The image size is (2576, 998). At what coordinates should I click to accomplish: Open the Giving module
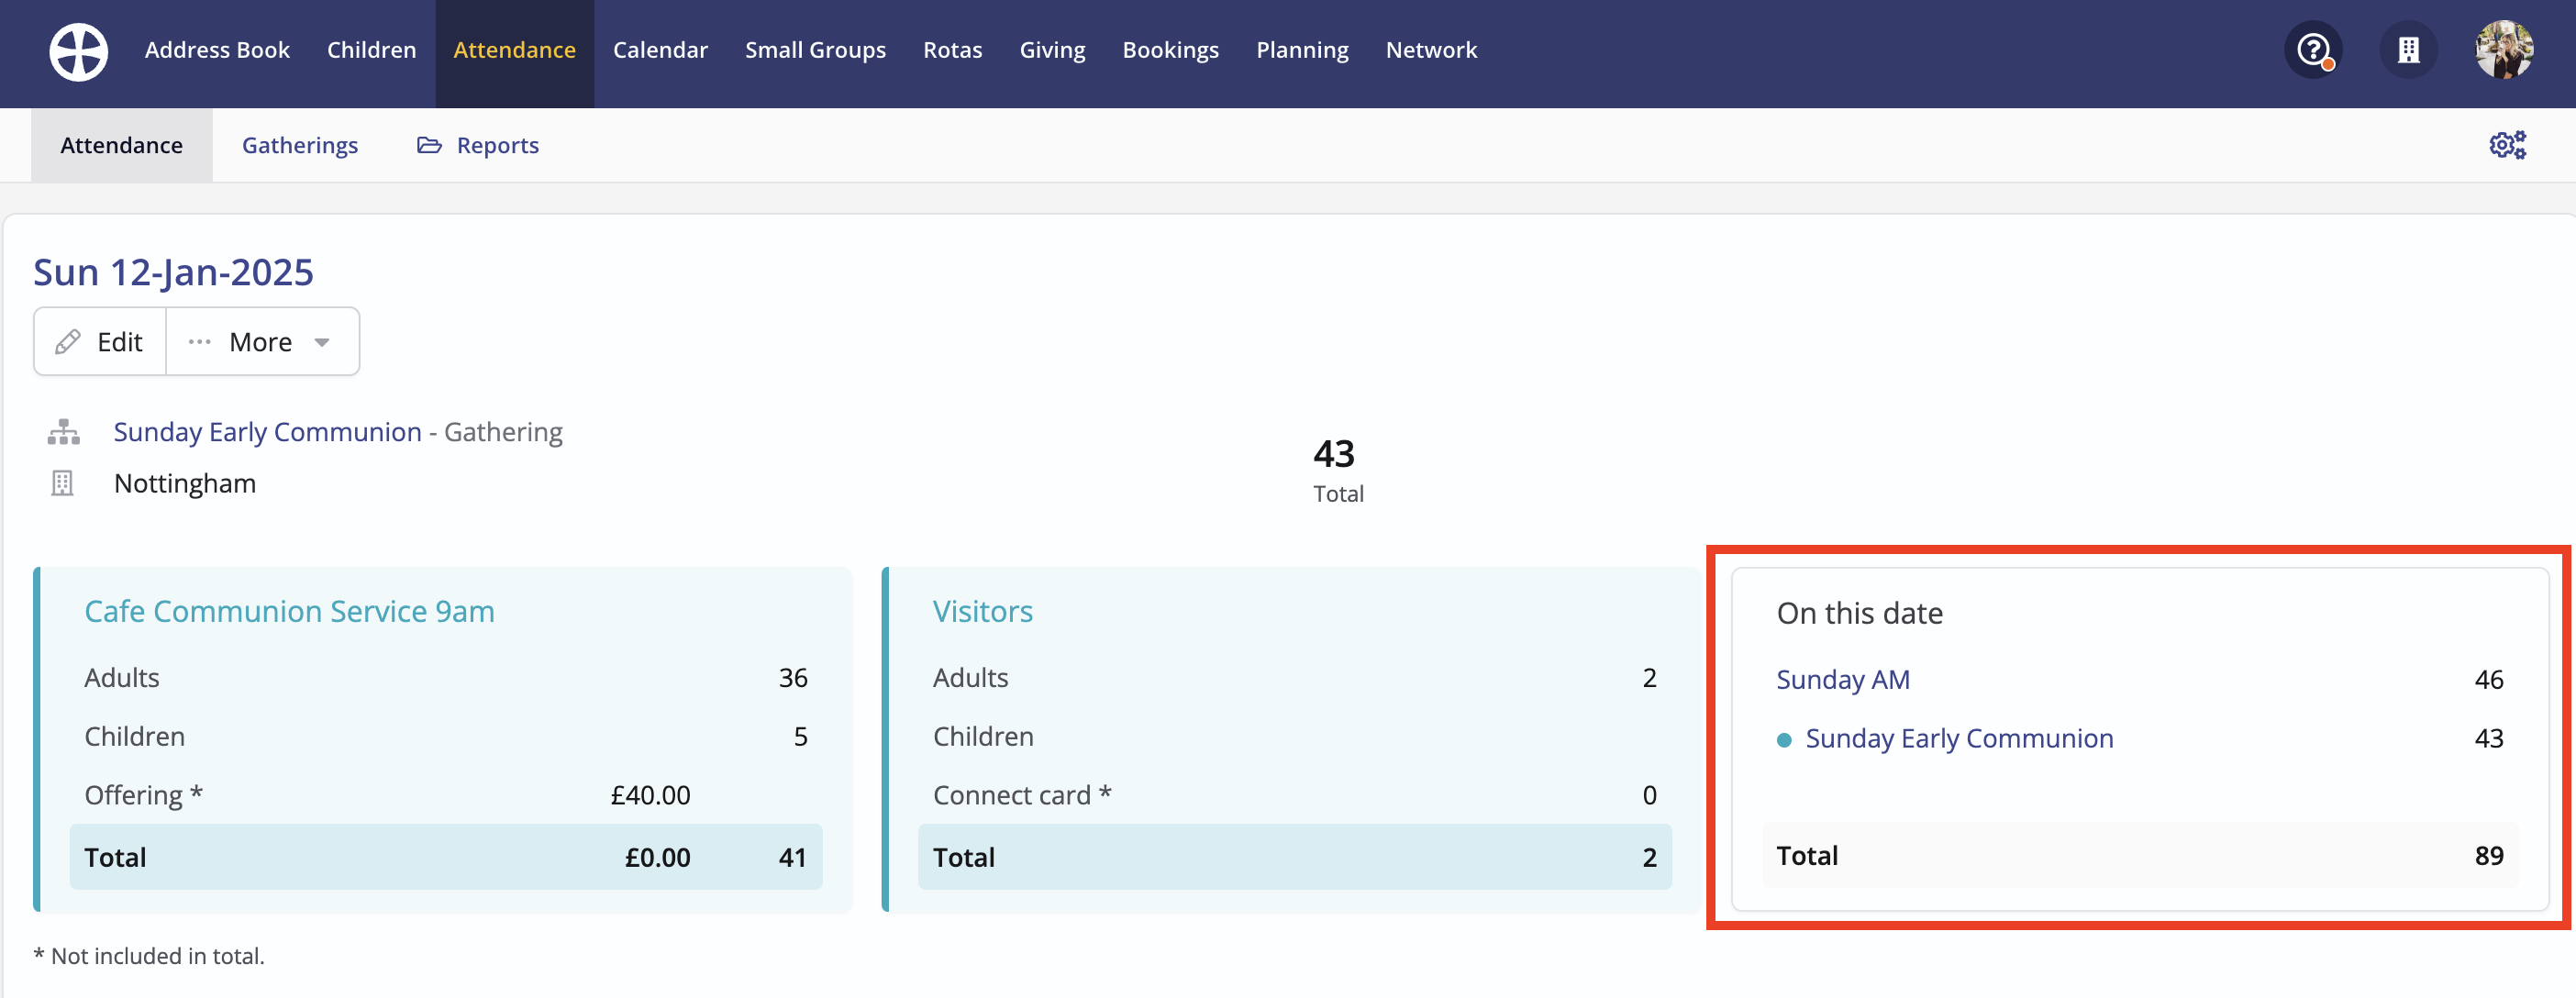pos(1052,50)
